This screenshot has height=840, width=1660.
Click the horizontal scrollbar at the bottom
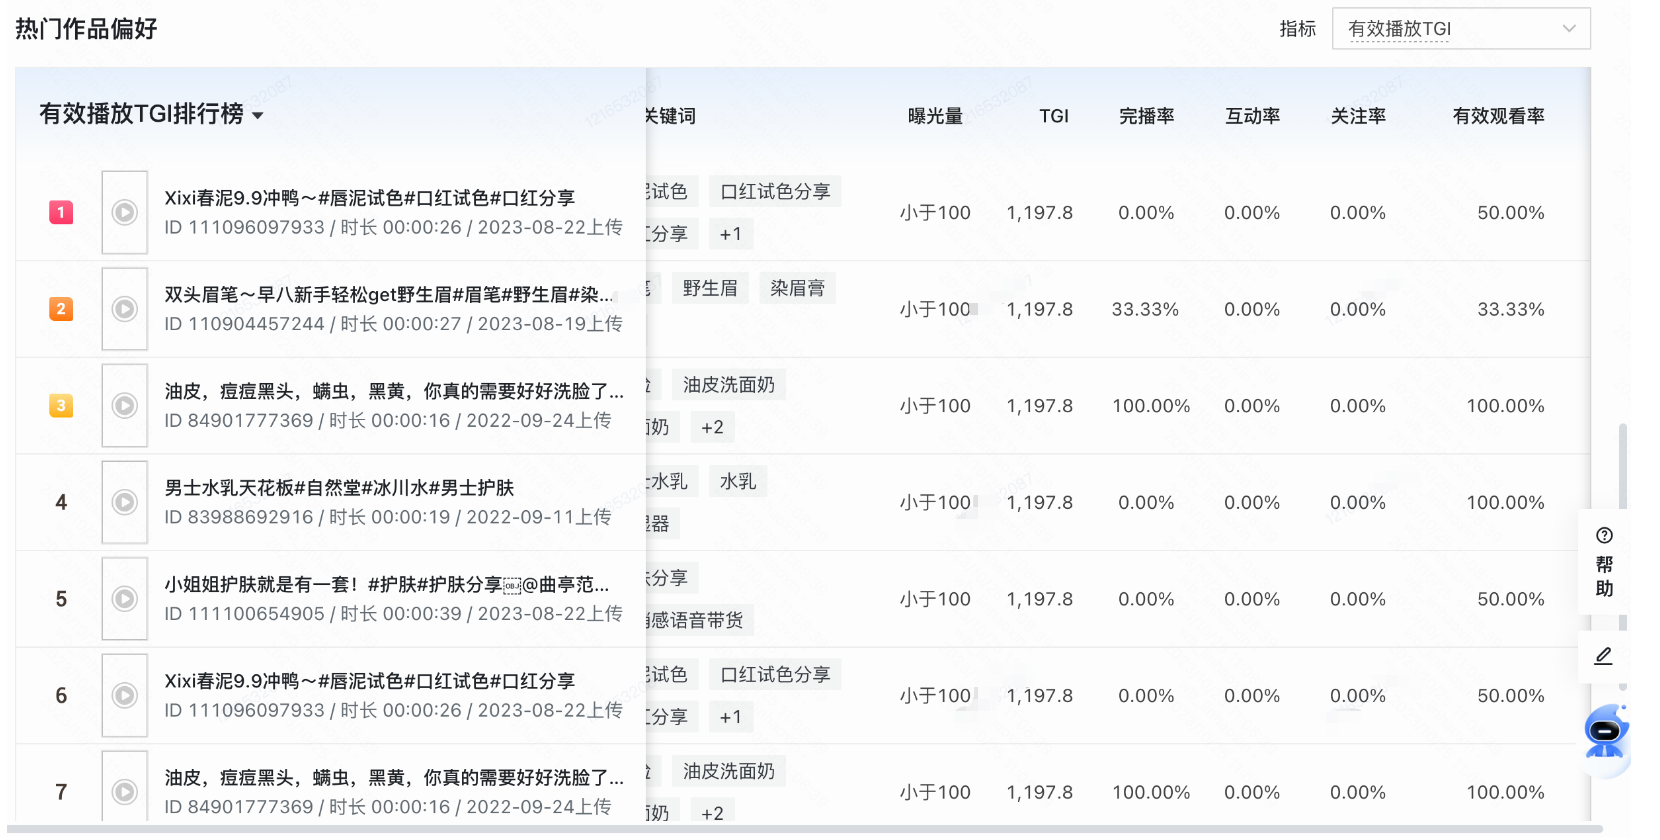803,829
